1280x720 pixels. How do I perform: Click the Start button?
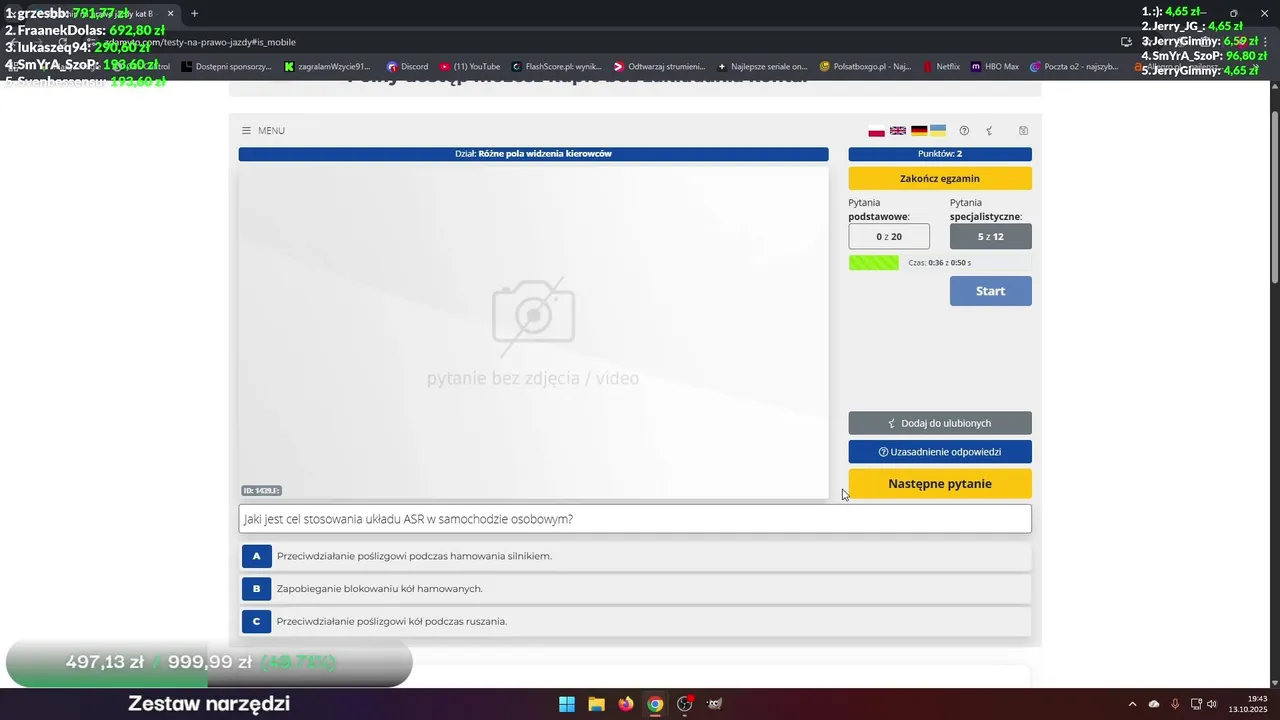click(990, 291)
